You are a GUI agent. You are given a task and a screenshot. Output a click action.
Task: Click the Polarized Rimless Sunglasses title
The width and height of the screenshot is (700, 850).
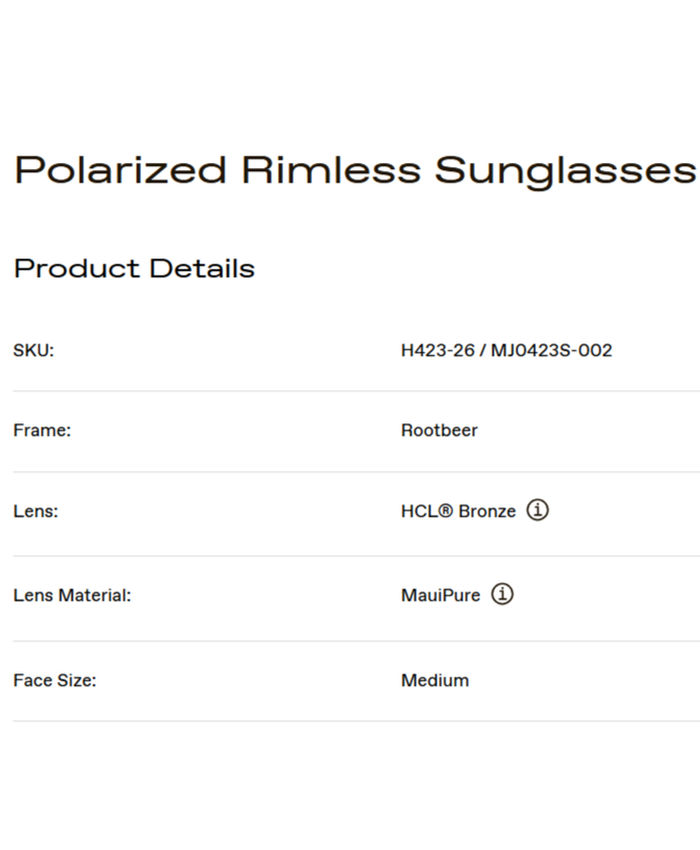(x=354, y=170)
